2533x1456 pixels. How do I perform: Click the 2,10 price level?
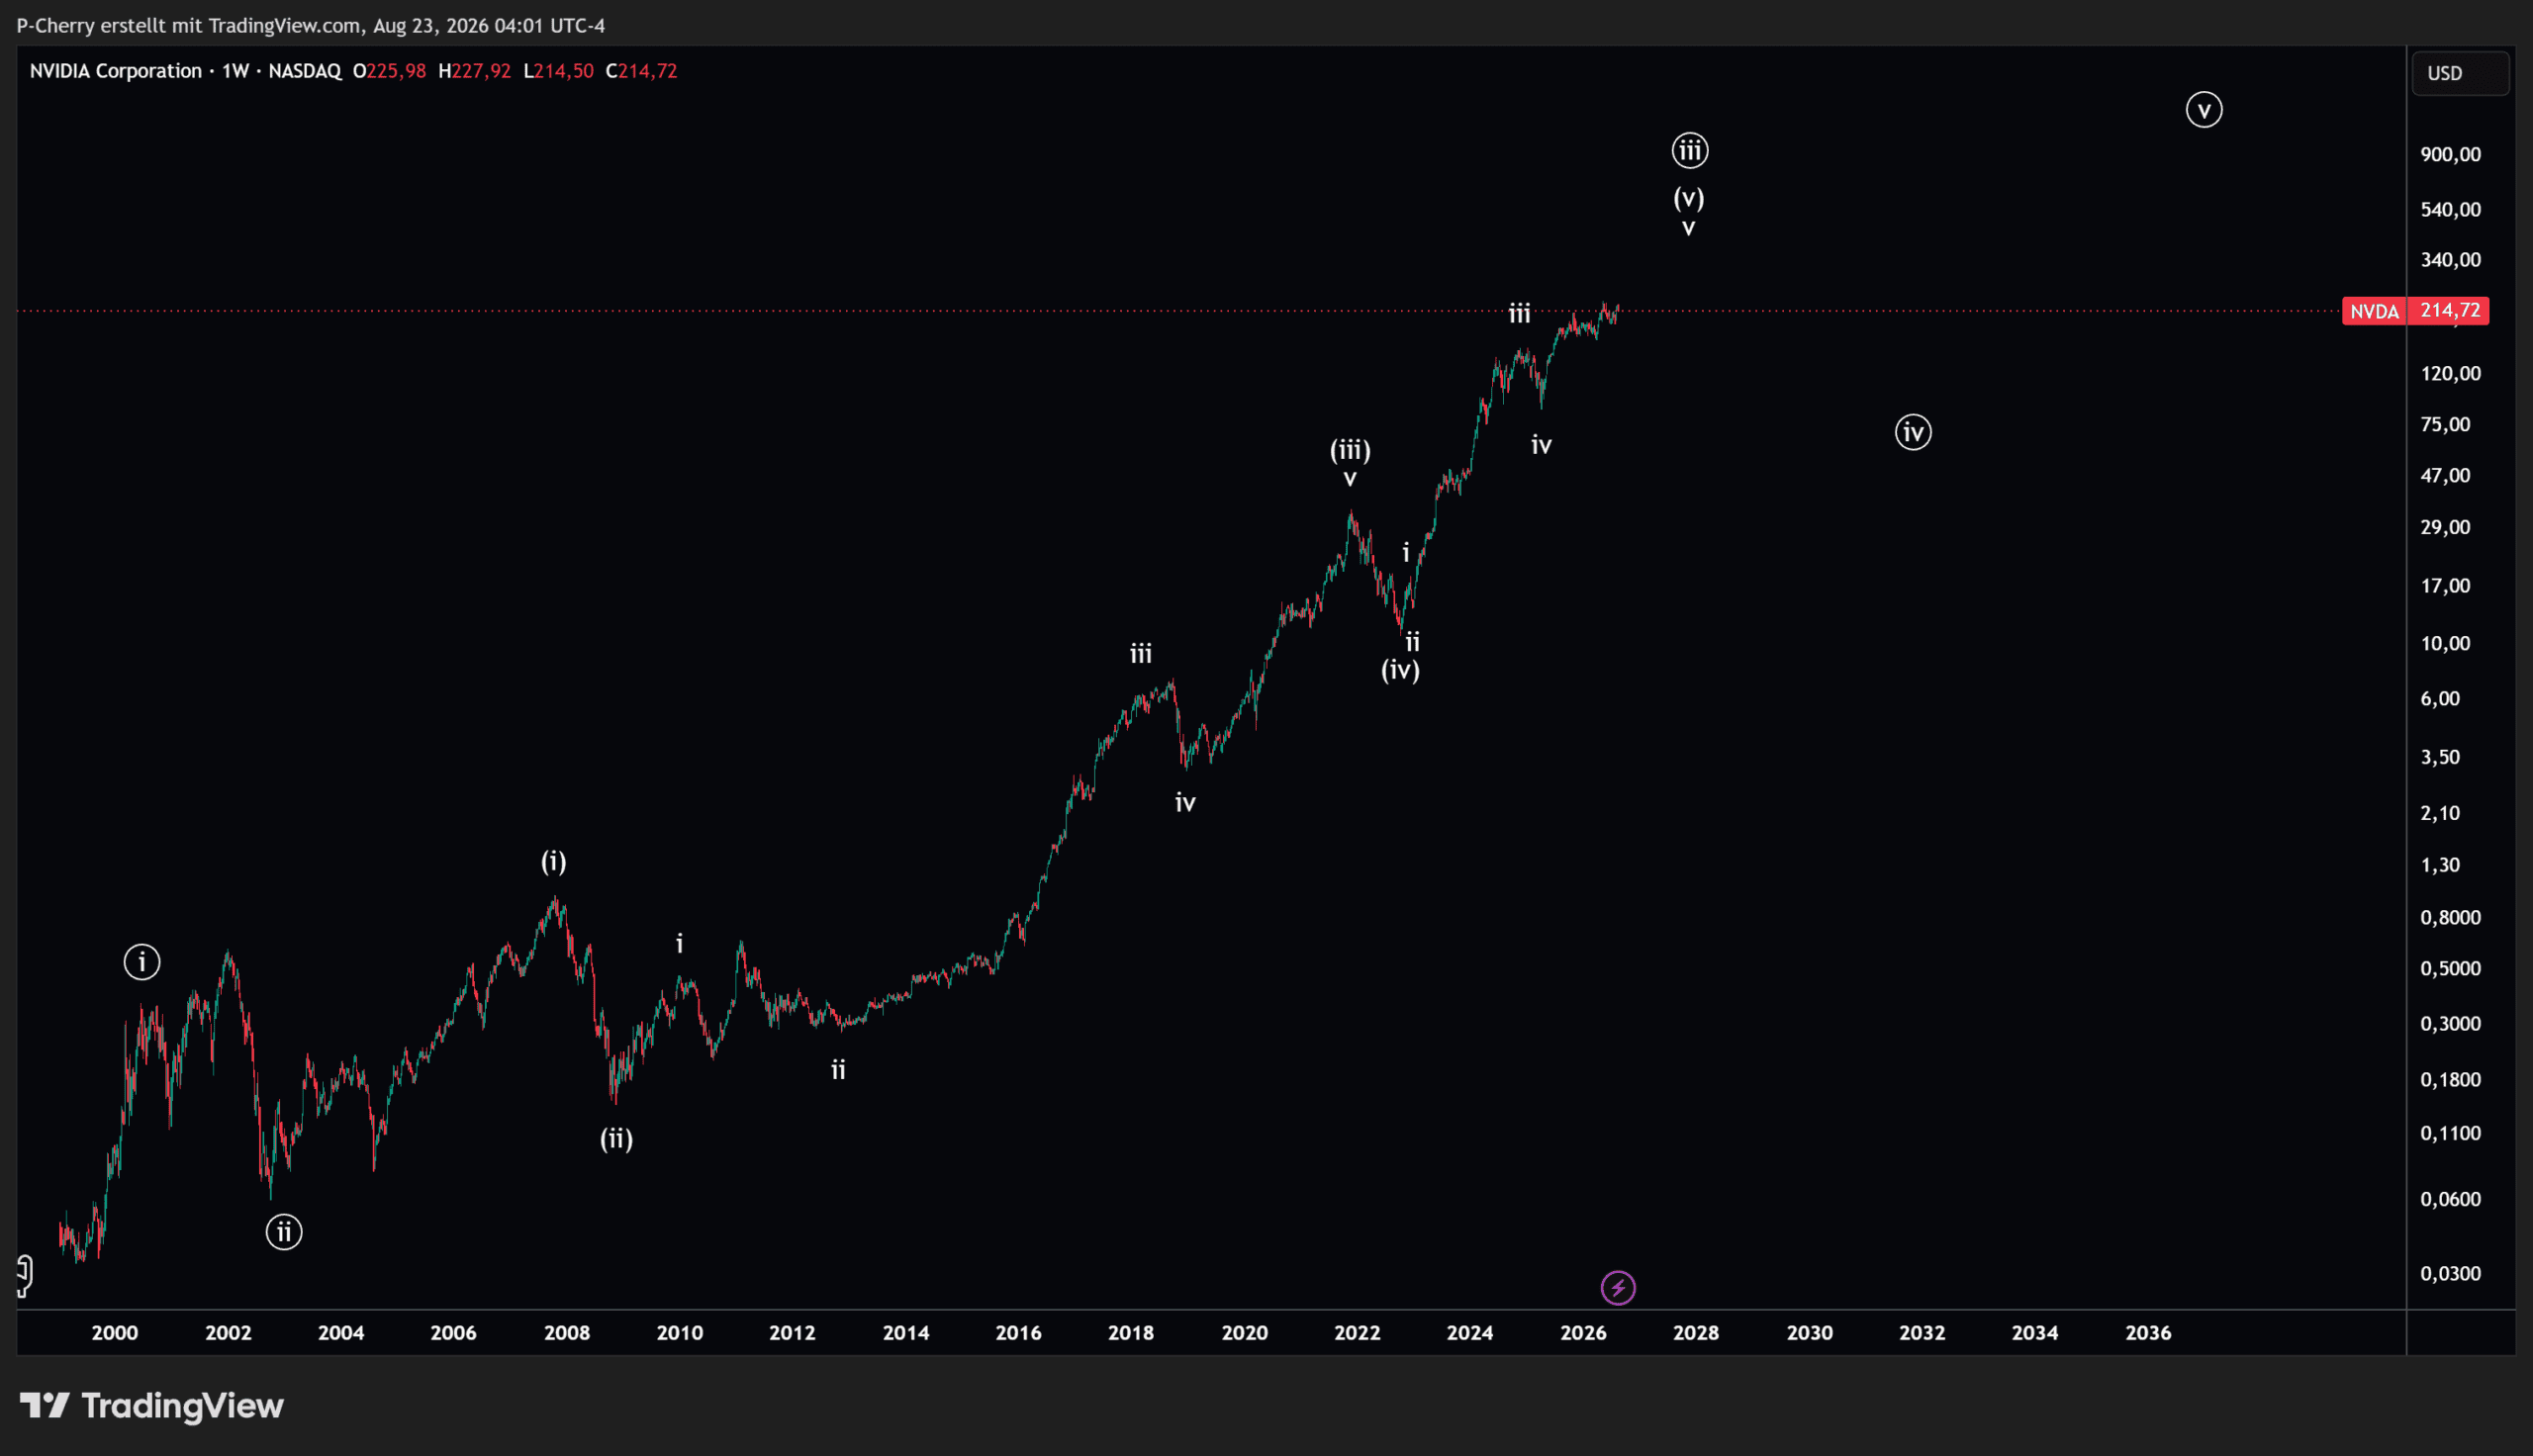(2440, 813)
